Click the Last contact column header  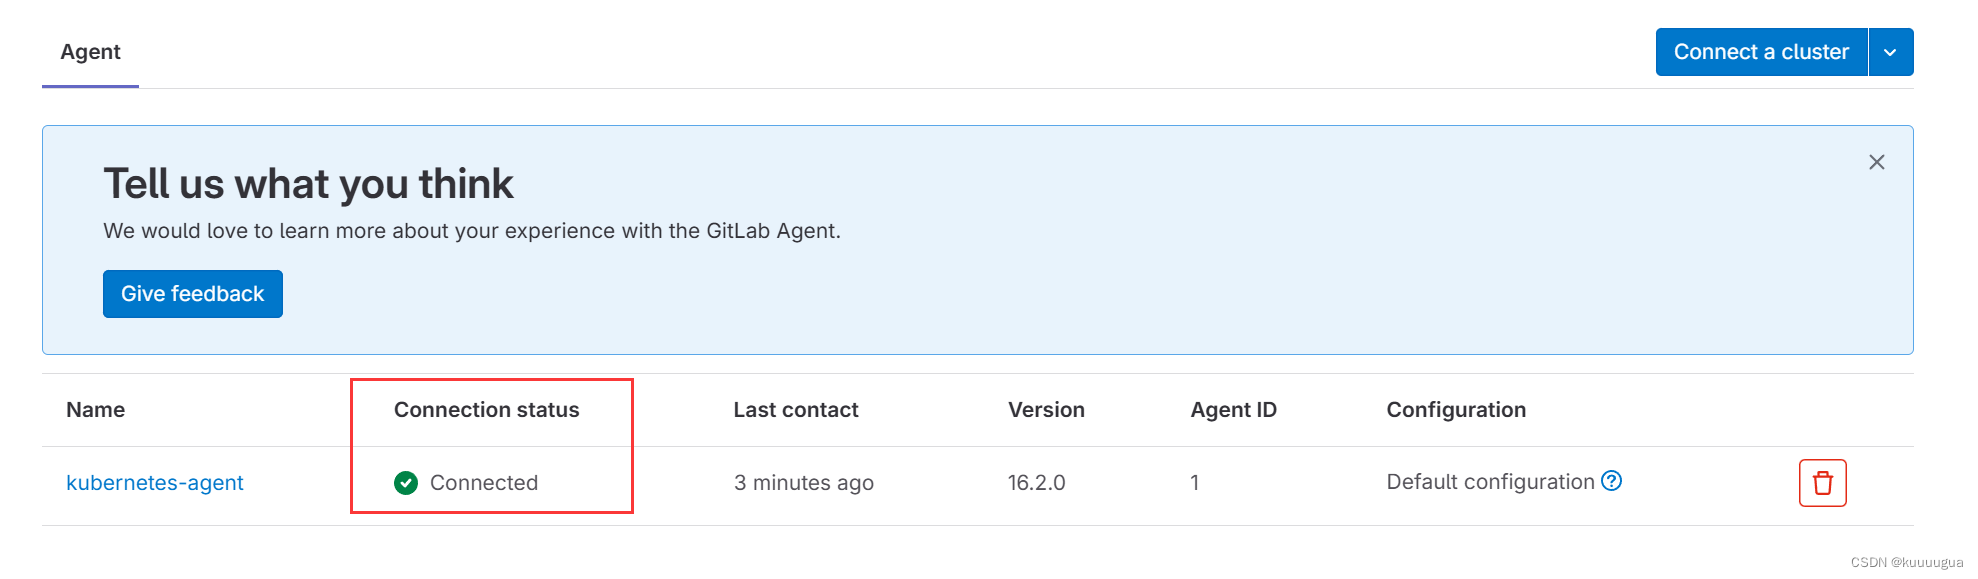point(795,410)
